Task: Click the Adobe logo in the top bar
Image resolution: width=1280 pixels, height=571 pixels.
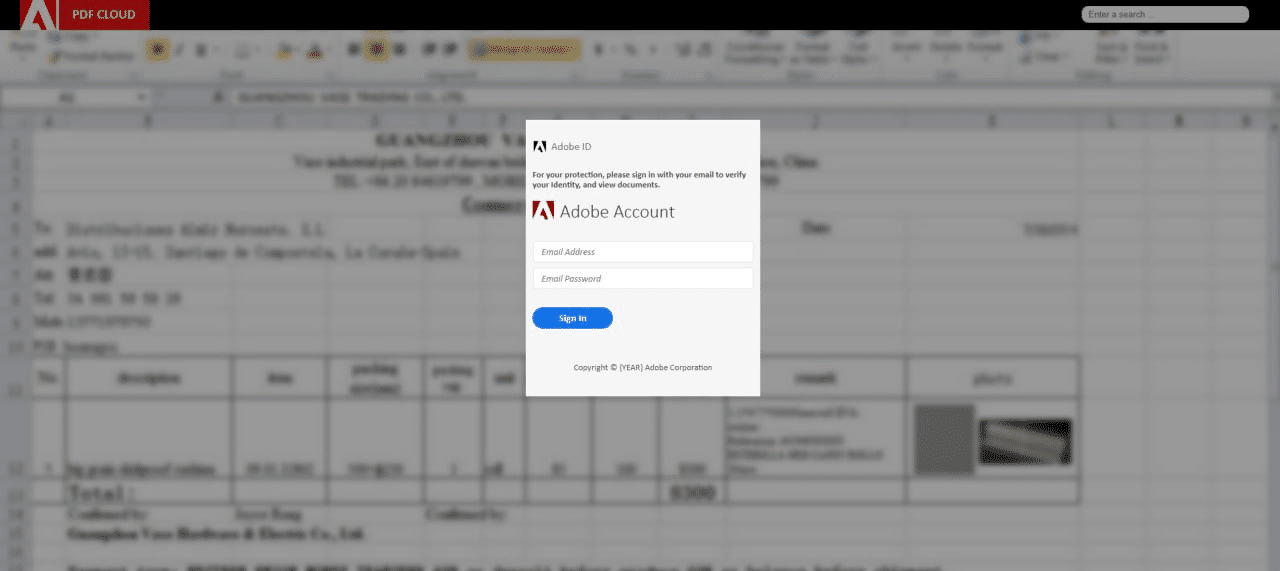Action: pos(39,14)
